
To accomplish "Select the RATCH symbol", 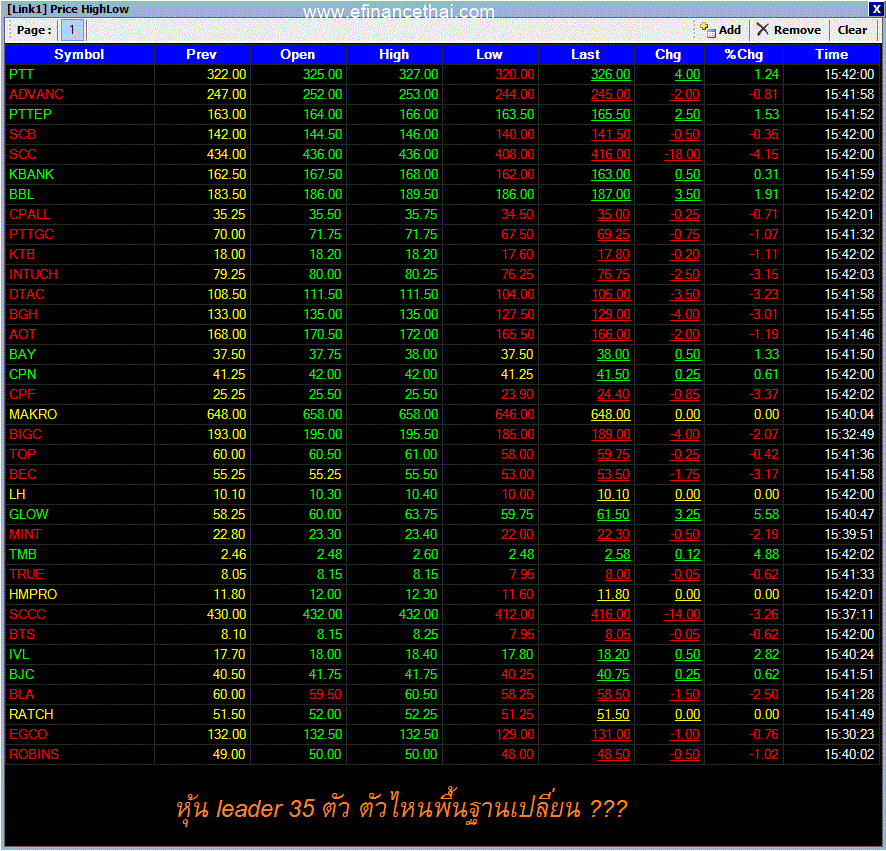I will 31,714.
